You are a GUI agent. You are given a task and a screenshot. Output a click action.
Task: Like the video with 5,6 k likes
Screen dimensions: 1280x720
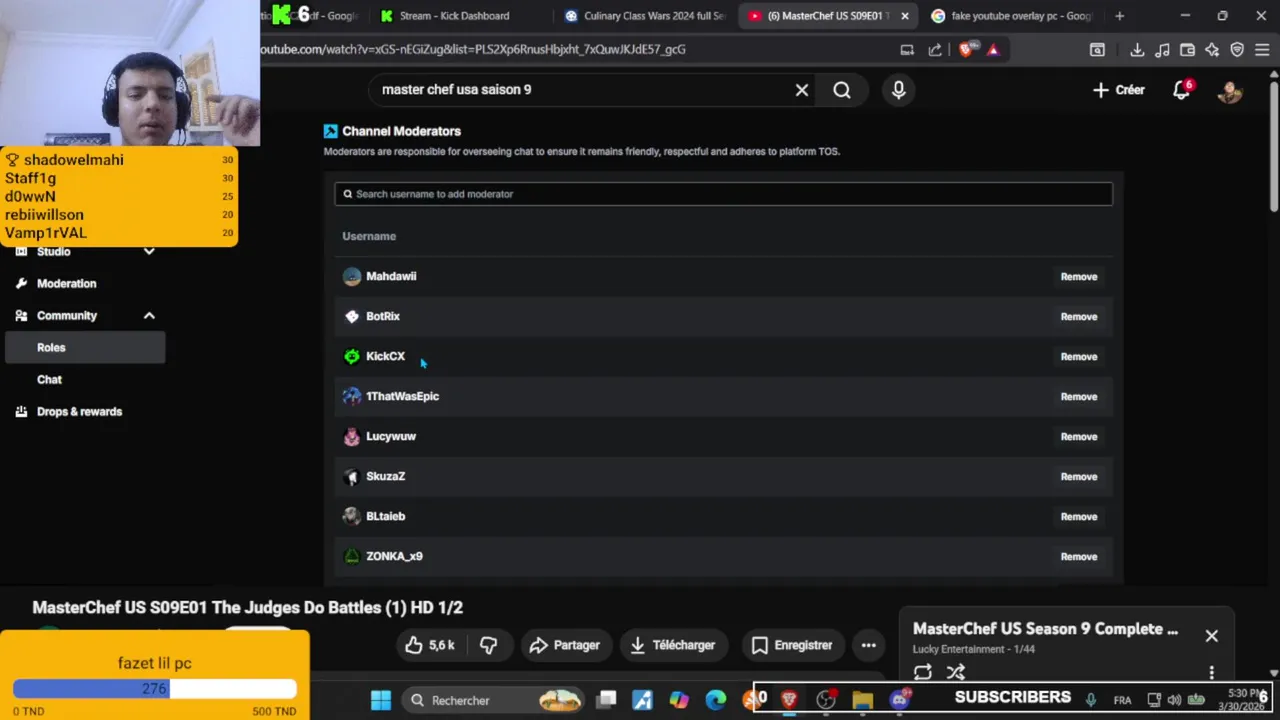pyautogui.click(x=430, y=646)
